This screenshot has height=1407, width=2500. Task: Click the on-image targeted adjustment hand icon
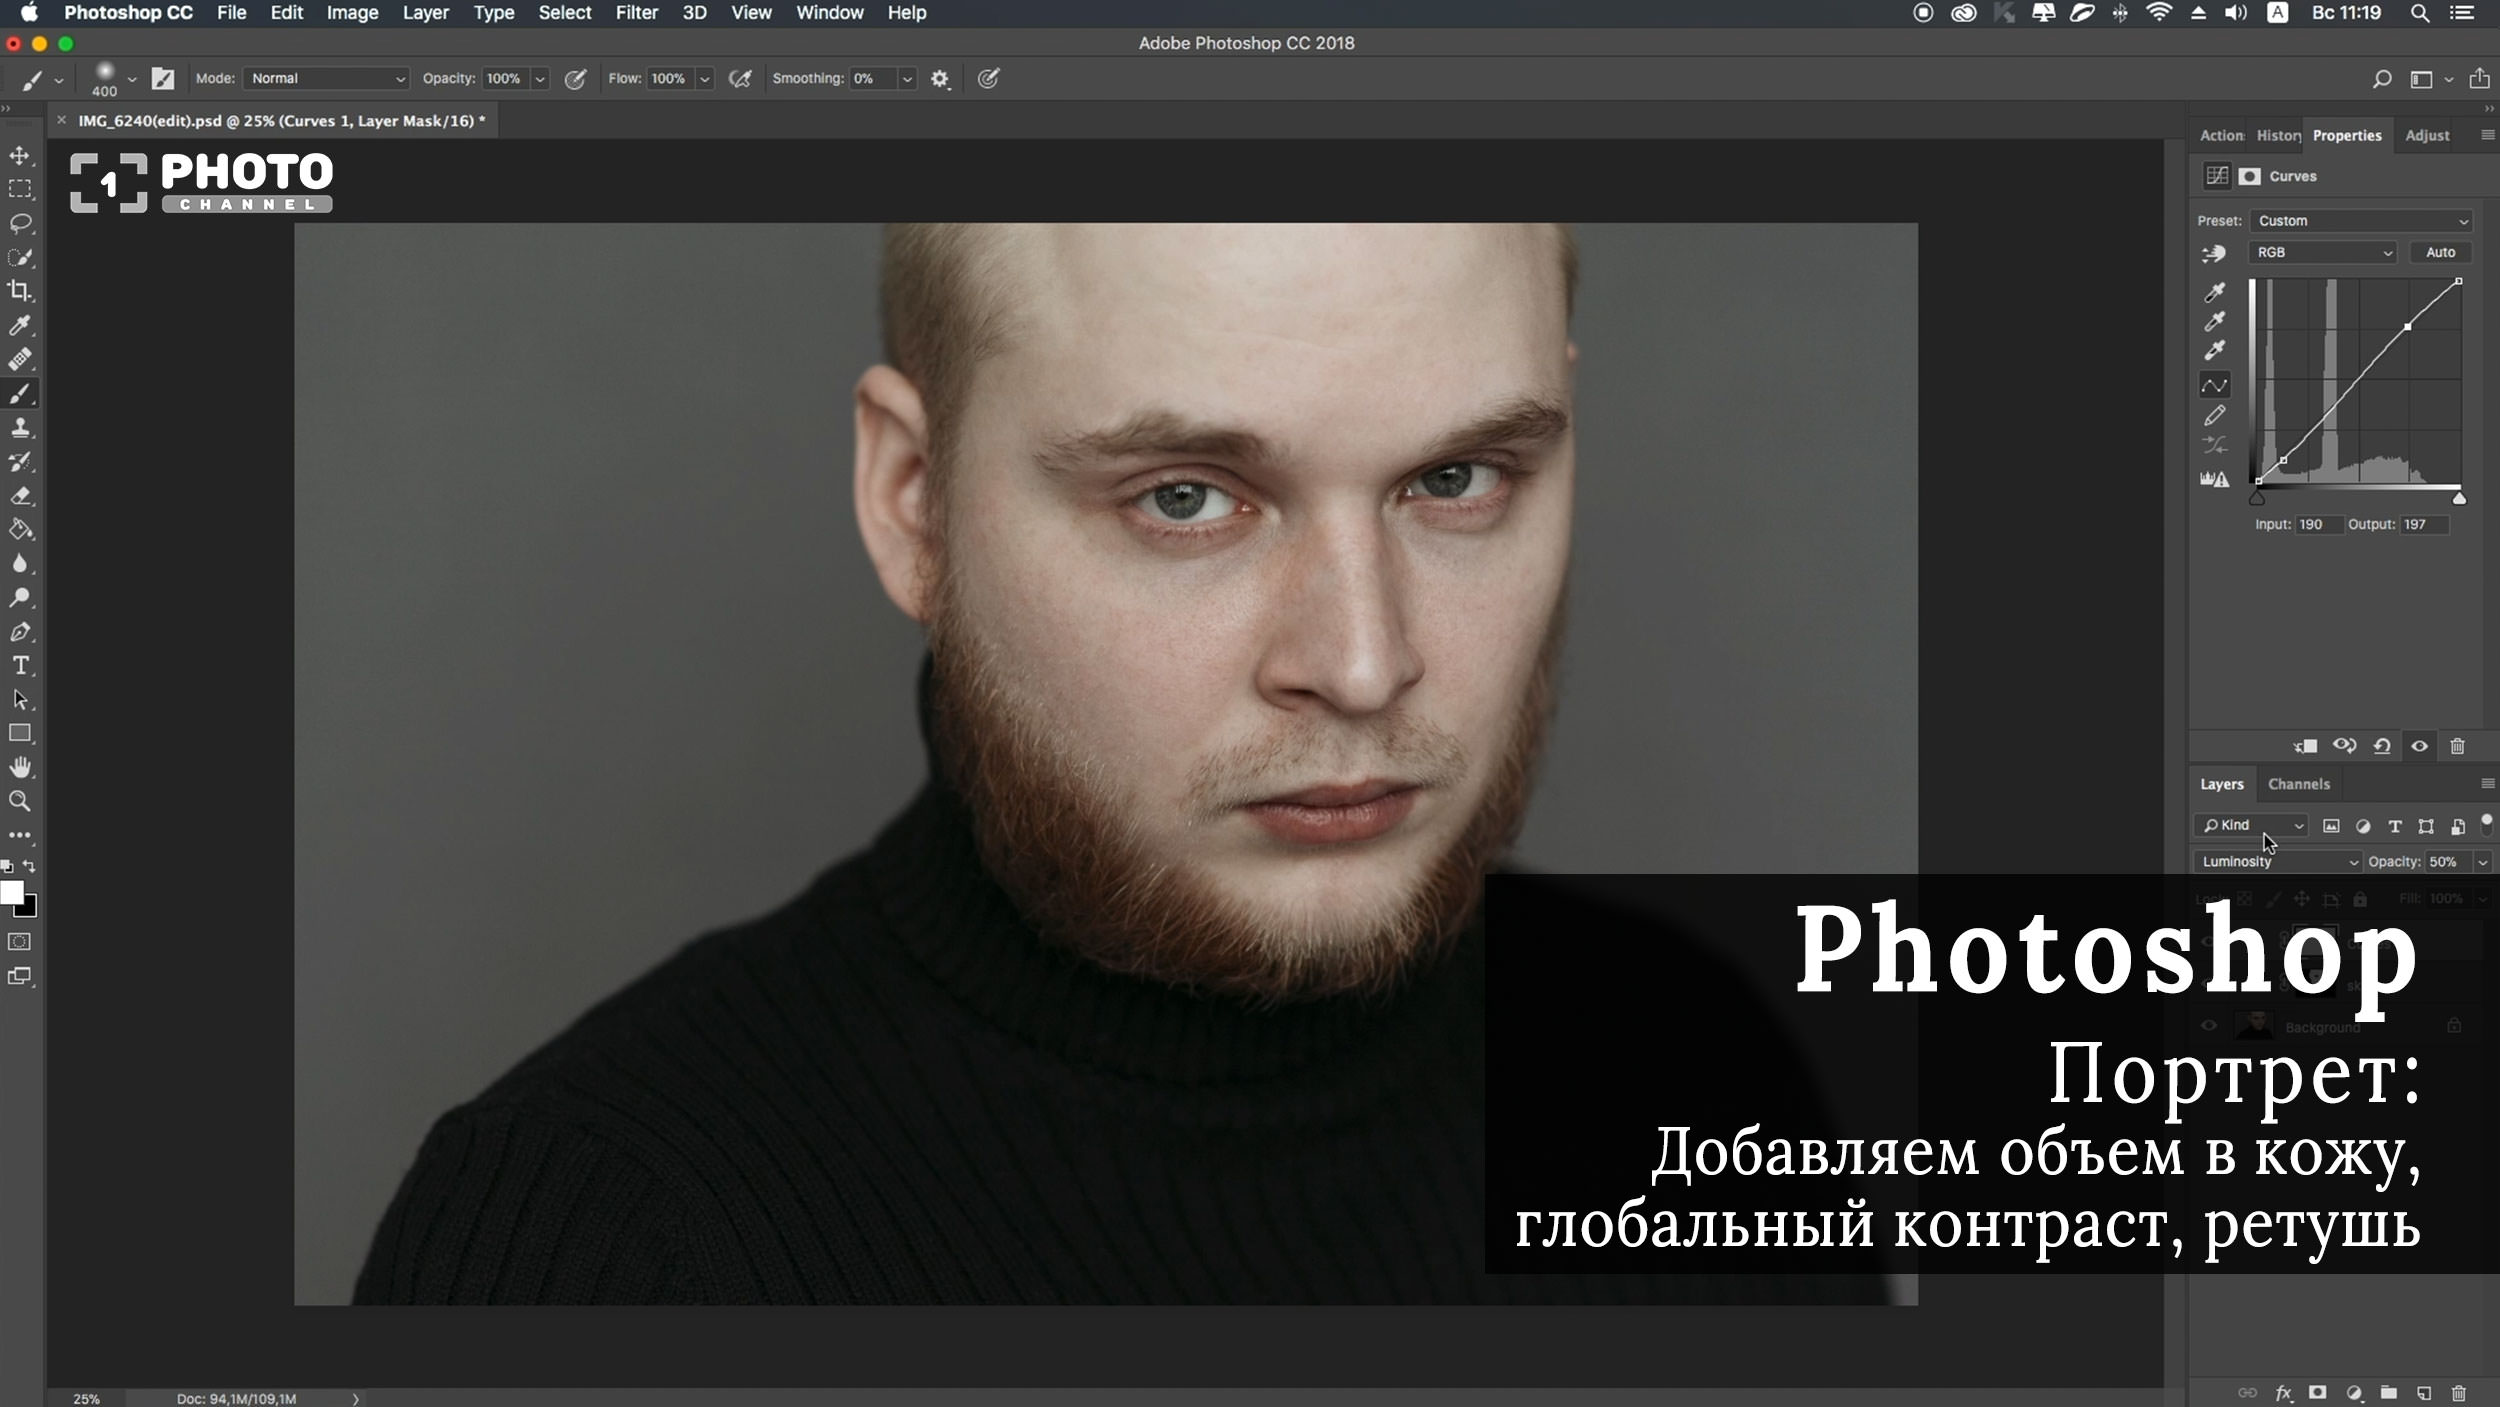click(x=2214, y=254)
